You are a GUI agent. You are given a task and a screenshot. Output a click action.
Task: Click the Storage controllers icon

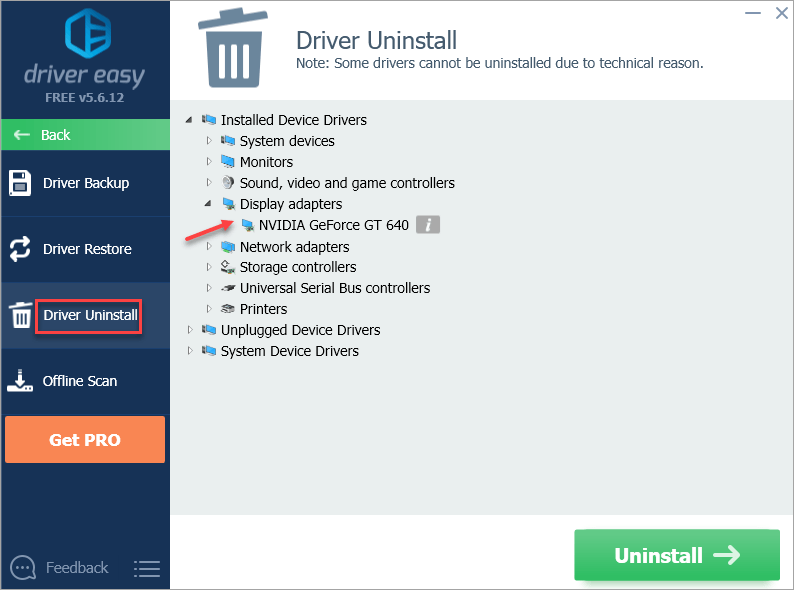coord(228,267)
